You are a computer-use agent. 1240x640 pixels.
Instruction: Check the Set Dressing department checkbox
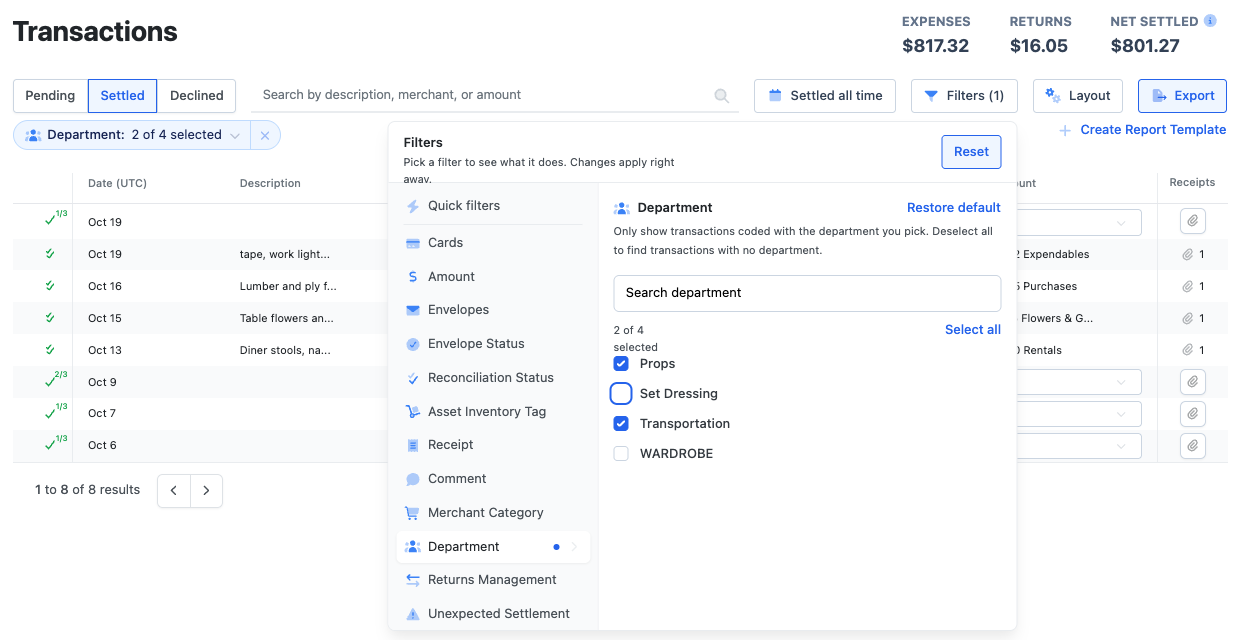621,394
